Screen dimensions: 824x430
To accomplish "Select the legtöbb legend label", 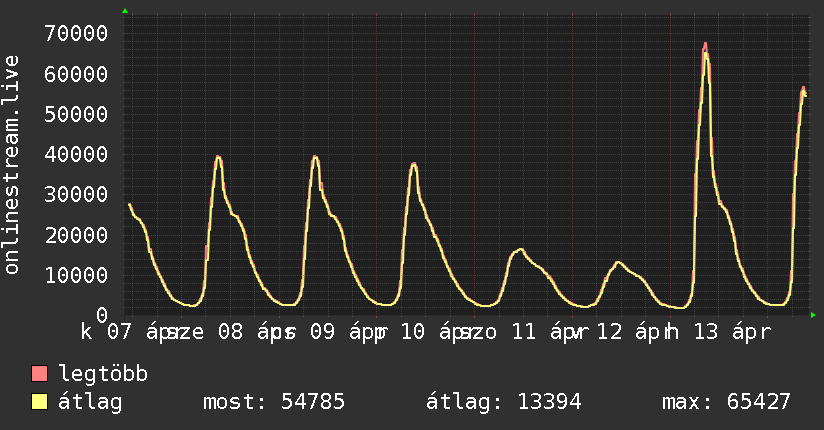I will [103, 374].
